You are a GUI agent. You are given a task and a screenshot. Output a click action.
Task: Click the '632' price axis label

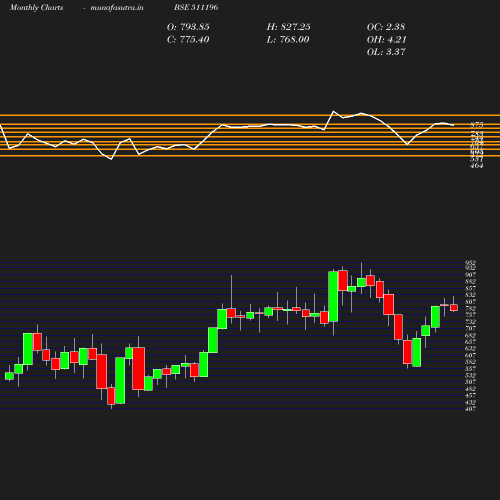(471, 348)
